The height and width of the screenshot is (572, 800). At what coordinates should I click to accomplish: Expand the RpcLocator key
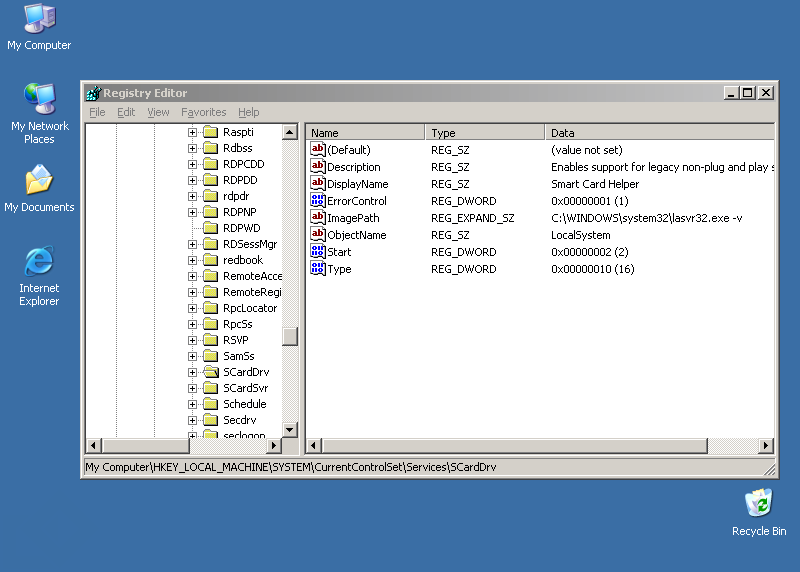click(192, 308)
